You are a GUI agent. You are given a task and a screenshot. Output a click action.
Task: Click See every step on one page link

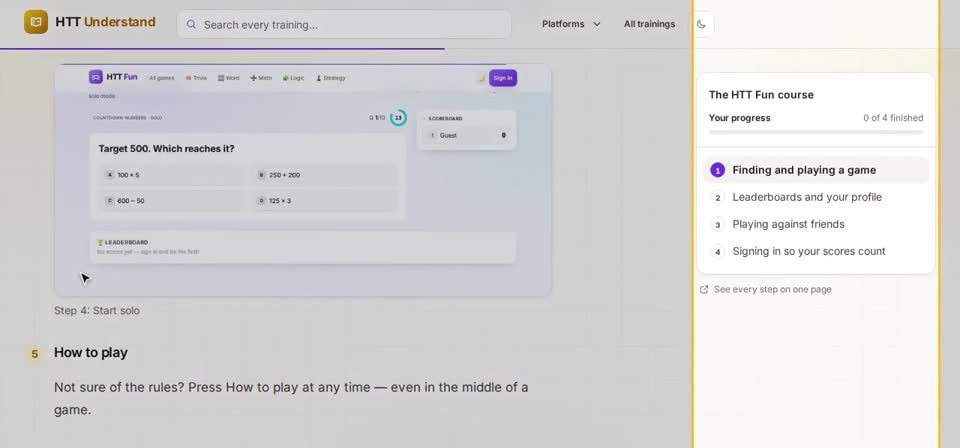click(x=773, y=289)
